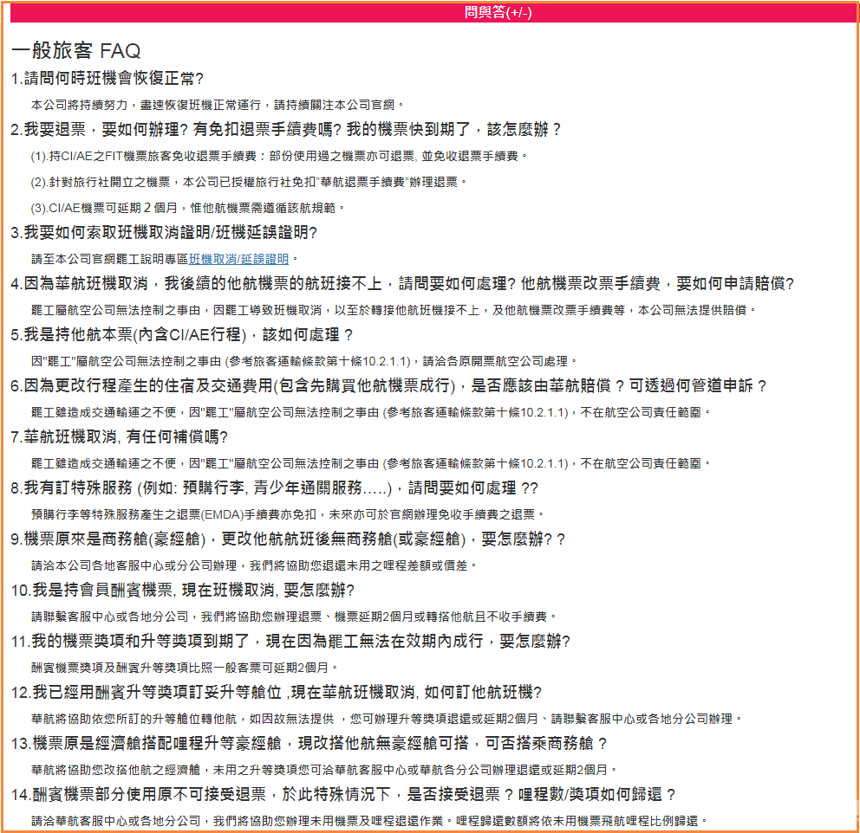Select question 7 about flight cancellation compensation
This screenshot has width=860, height=833.
pyautogui.click(x=120, y=436)
